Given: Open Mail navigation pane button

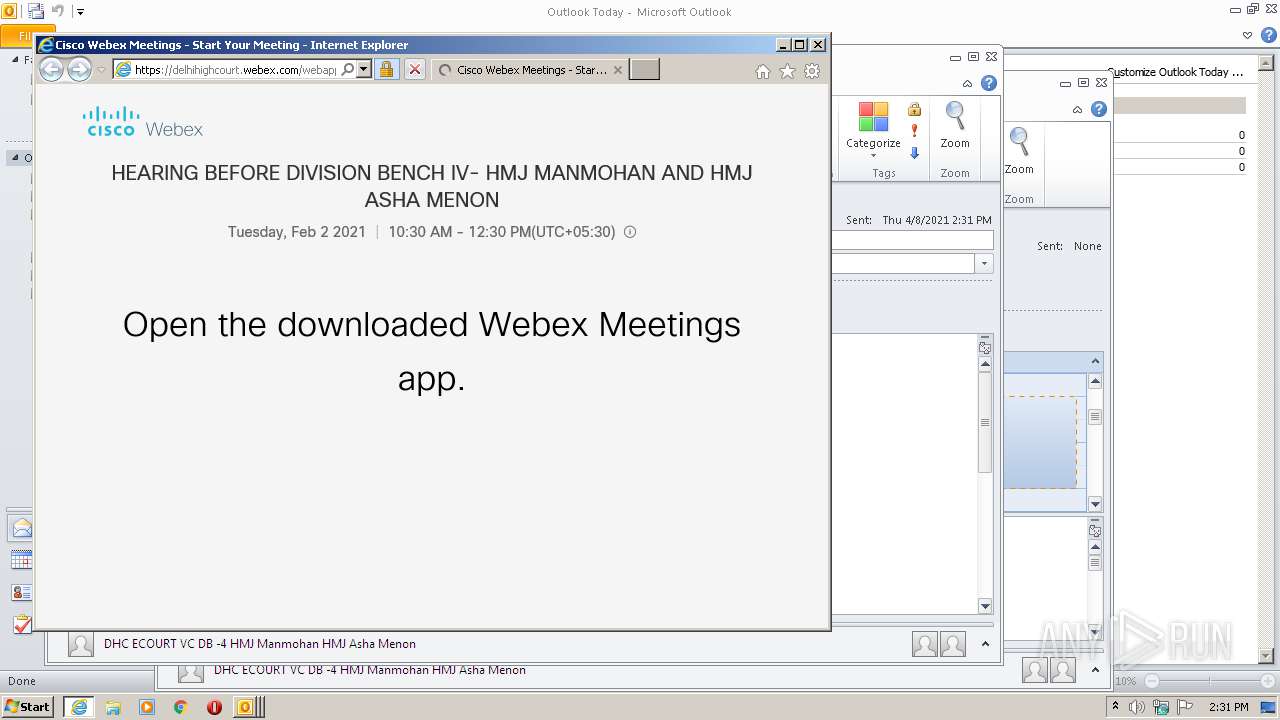Looking at the screenshot, I should [22, 528].
